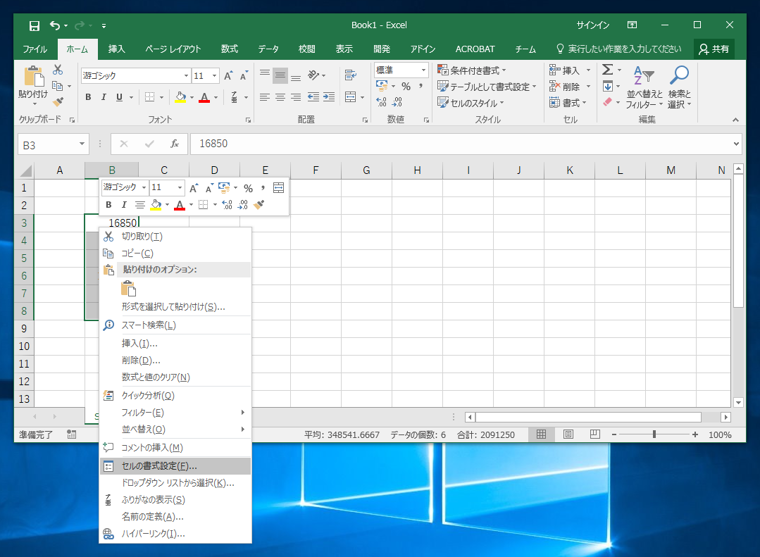Click the Format Painter brush in ribbon
This screenshot has width=760, height=557.
(58, 102)
